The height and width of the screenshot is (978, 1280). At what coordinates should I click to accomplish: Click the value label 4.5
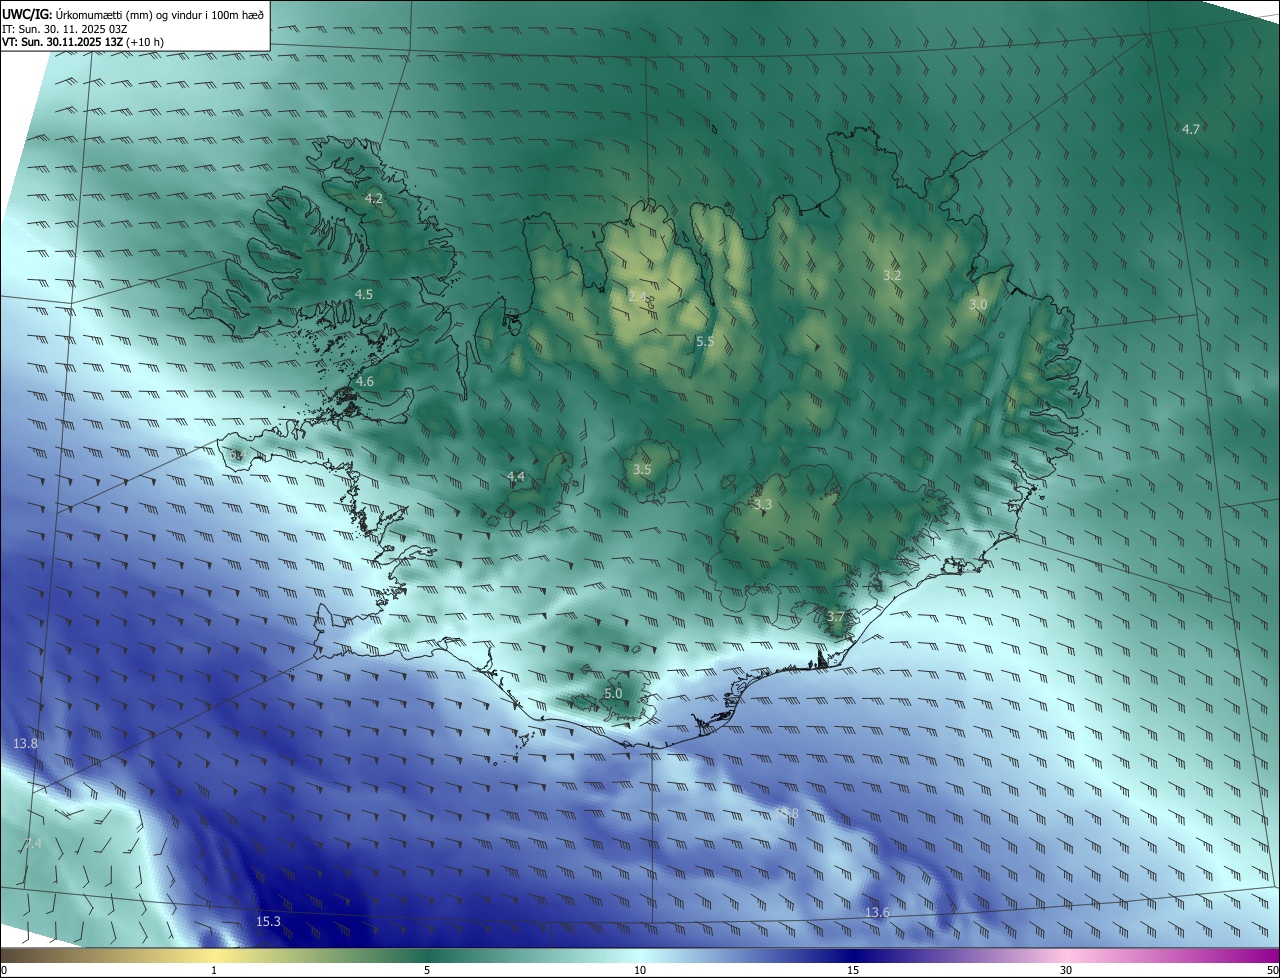(364, 294)
